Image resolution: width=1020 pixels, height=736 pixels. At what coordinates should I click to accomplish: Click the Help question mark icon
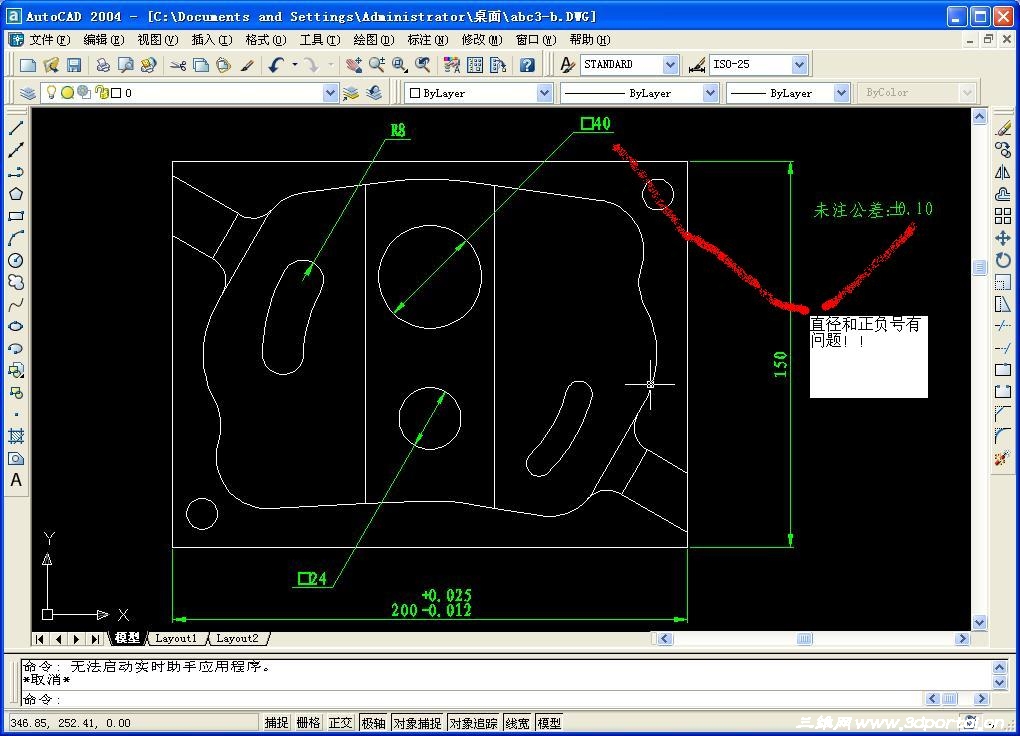point(528,64)
